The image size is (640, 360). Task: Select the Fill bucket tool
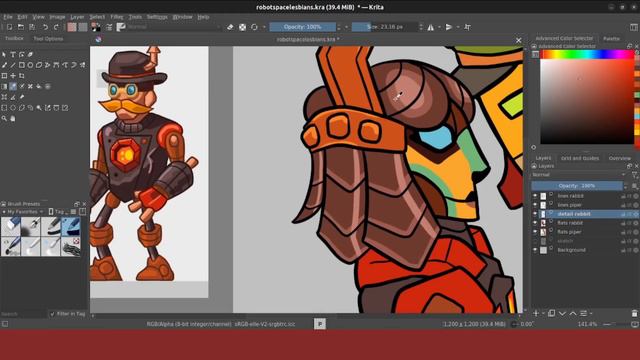tap(39, 86)
